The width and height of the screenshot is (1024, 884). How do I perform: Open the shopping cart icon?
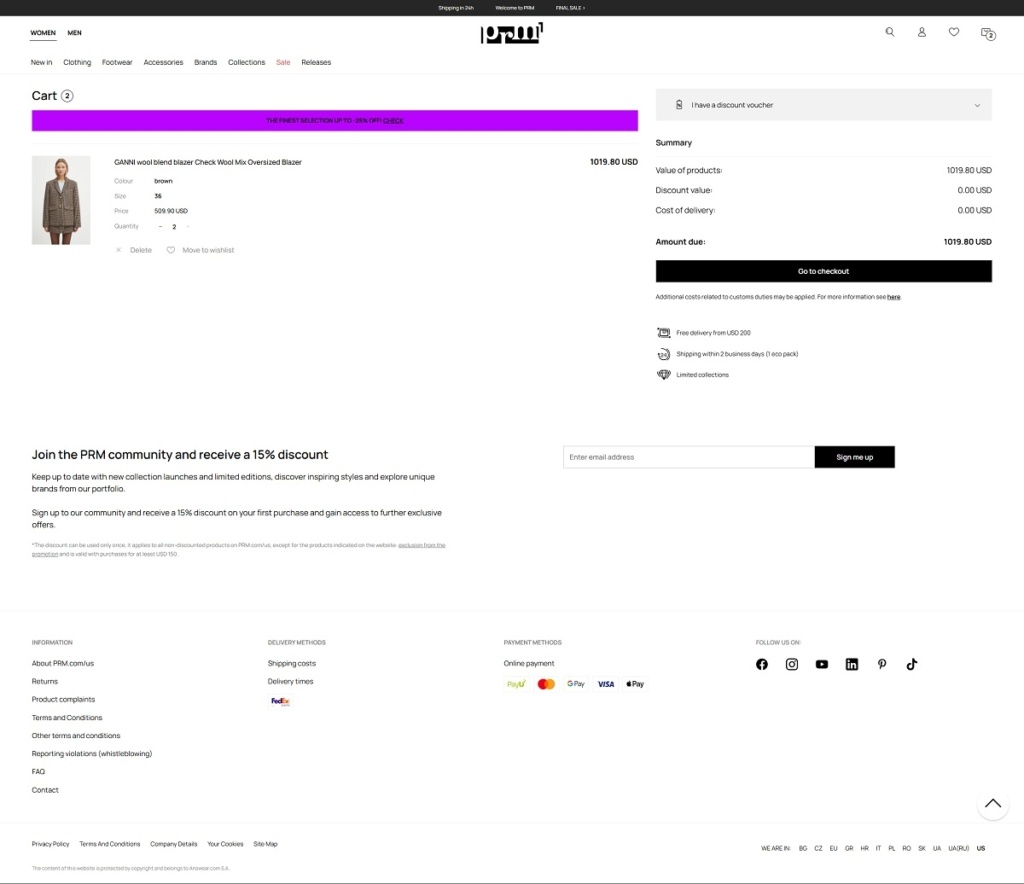[987, 33]
